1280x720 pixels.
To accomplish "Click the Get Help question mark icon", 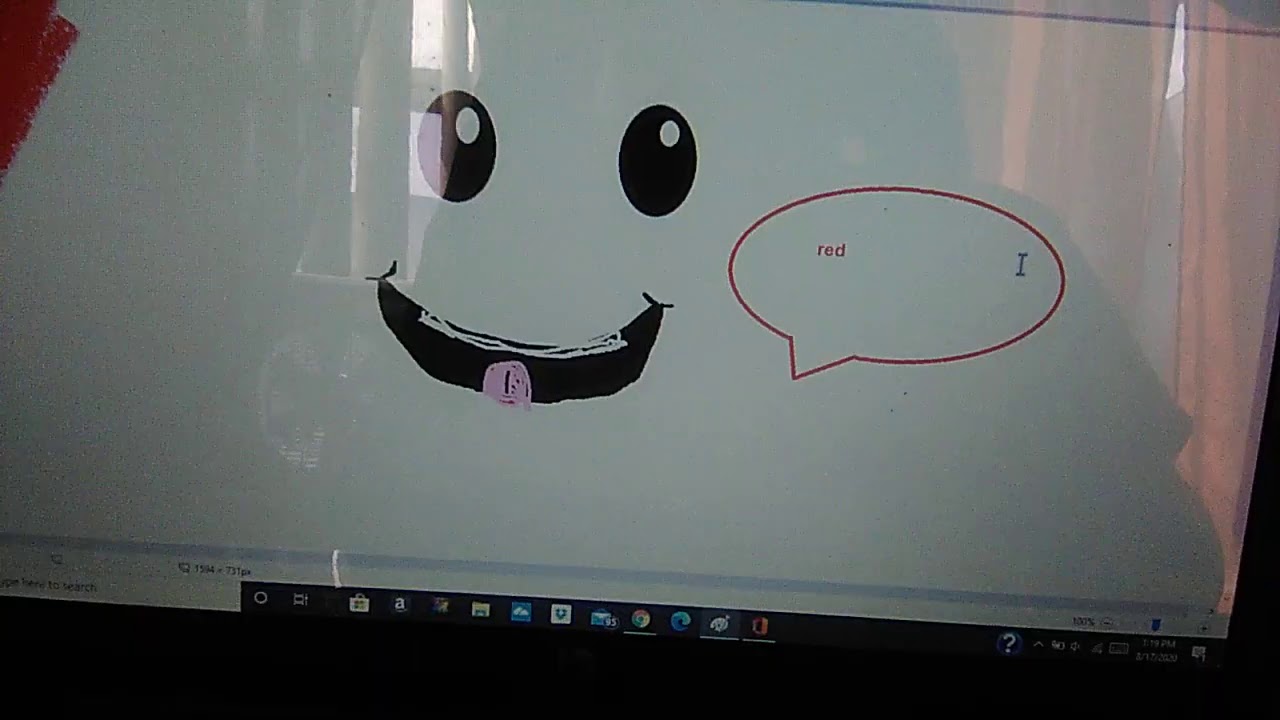I will pos(1008,643).
